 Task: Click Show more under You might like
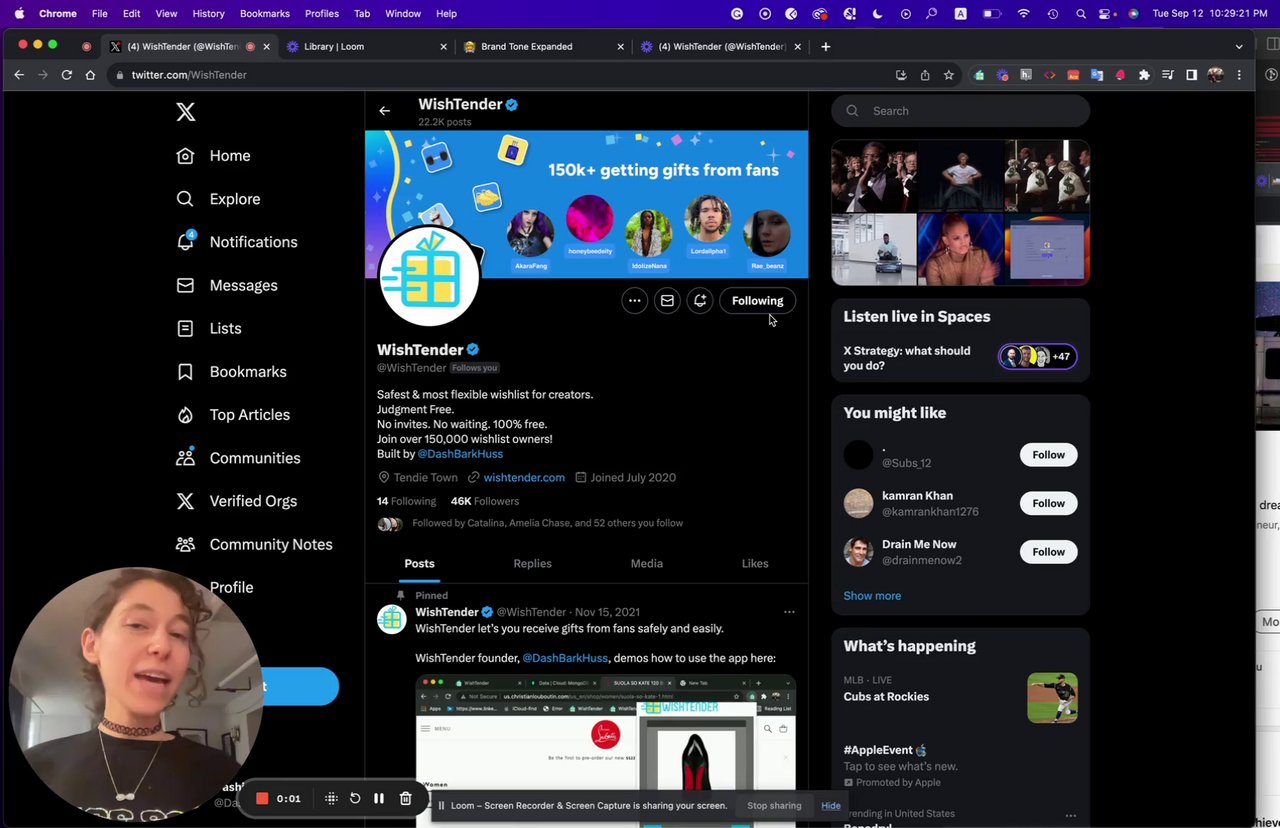pyautogui.click(x=872, y=596)
